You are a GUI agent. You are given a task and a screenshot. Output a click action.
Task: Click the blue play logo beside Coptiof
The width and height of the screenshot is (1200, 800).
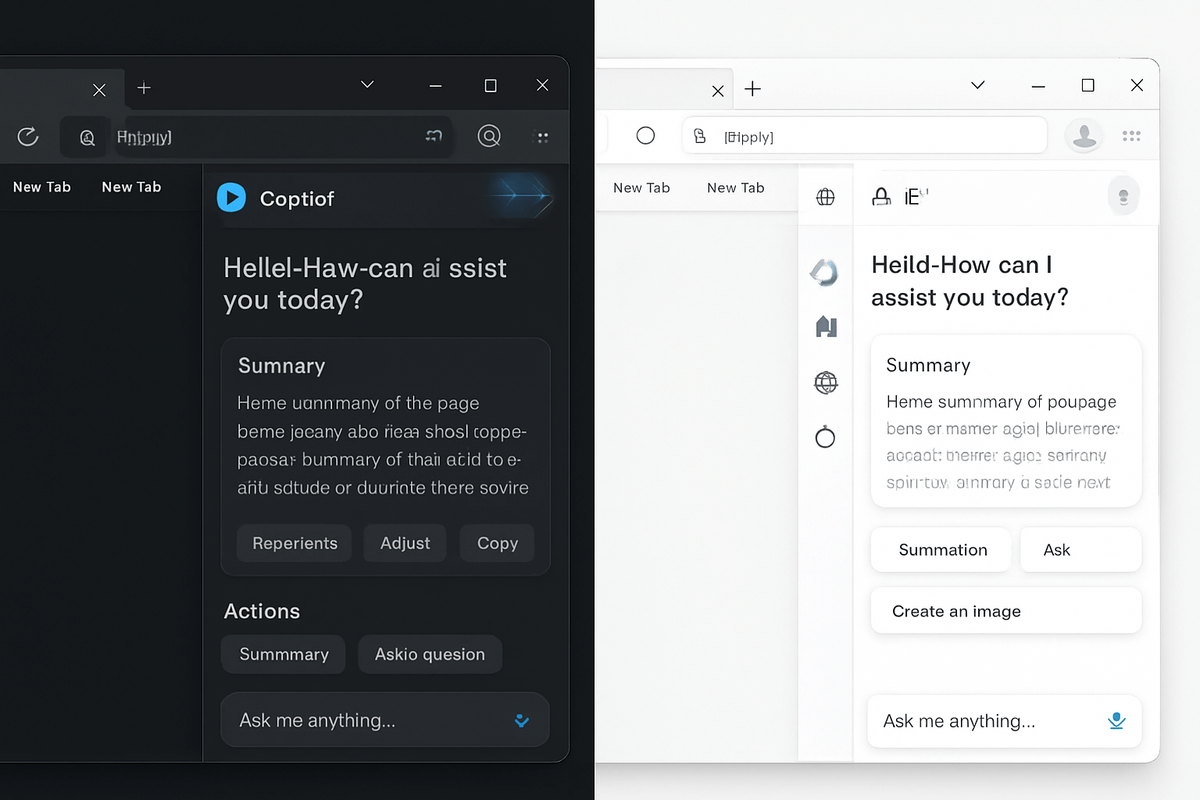[x=231, y=198]
